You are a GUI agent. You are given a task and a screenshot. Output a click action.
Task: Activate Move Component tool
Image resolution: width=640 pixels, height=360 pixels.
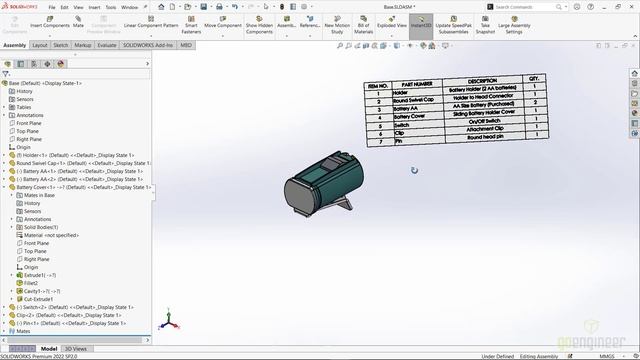pyautogui.click(x=222, y=22)
